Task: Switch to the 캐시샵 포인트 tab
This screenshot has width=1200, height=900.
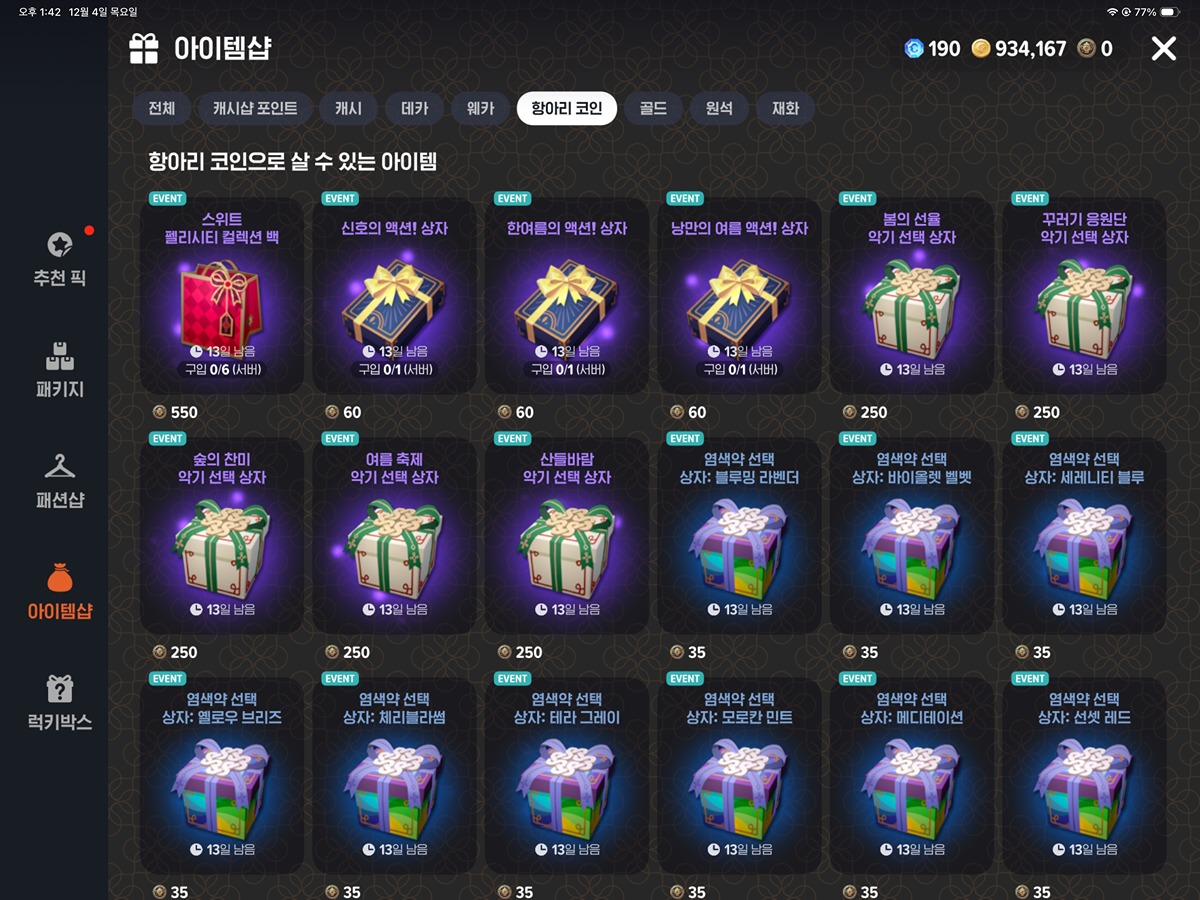Action: 255,108
